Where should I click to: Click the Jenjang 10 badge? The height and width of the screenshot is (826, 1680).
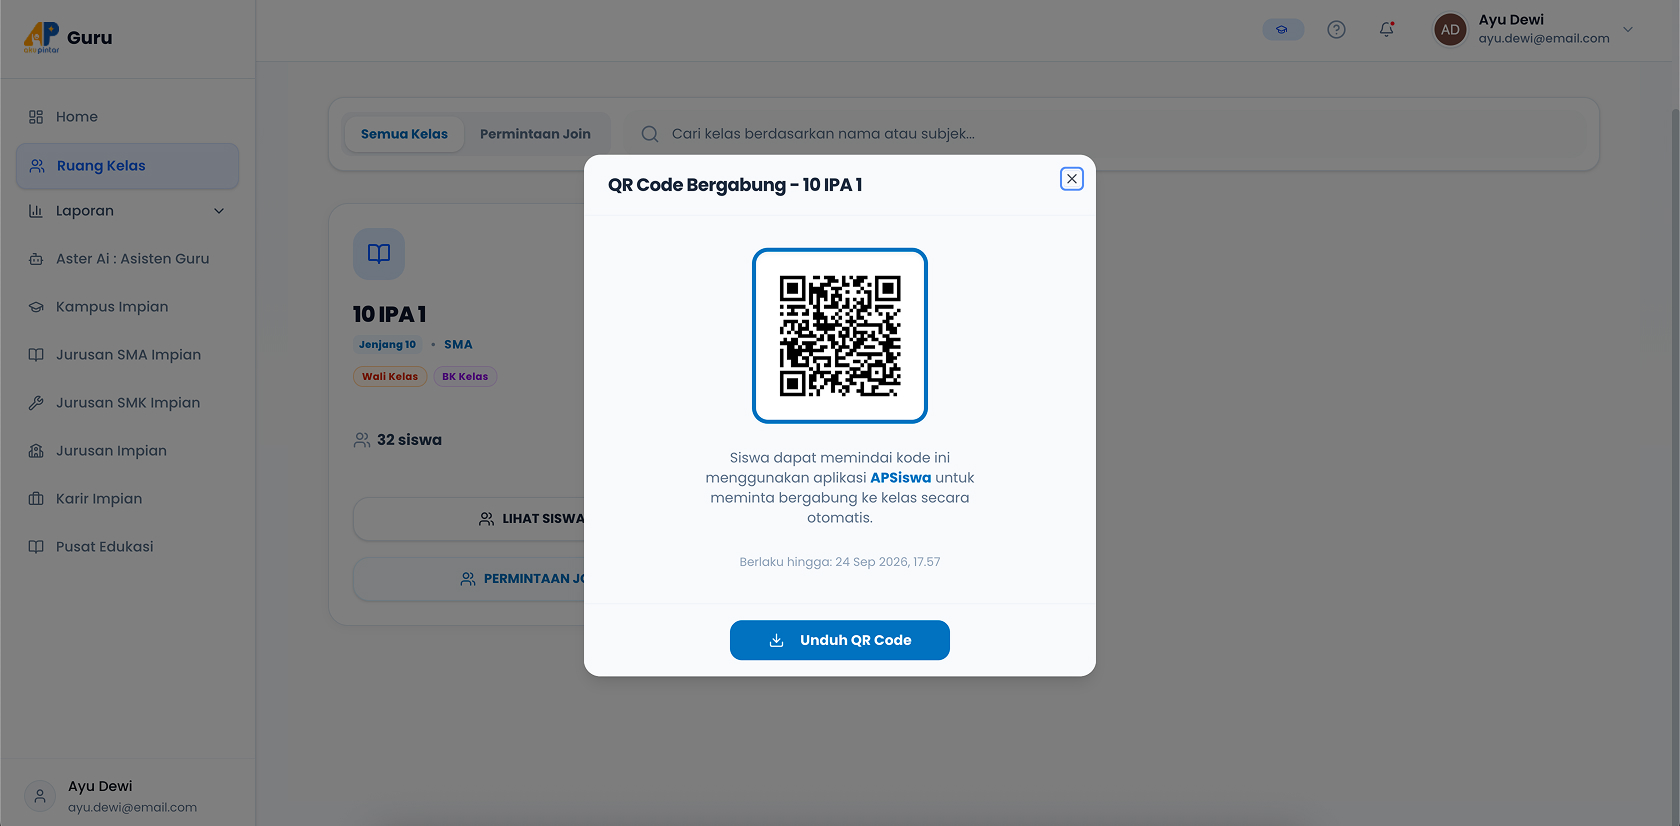click(x=388, y=345)
